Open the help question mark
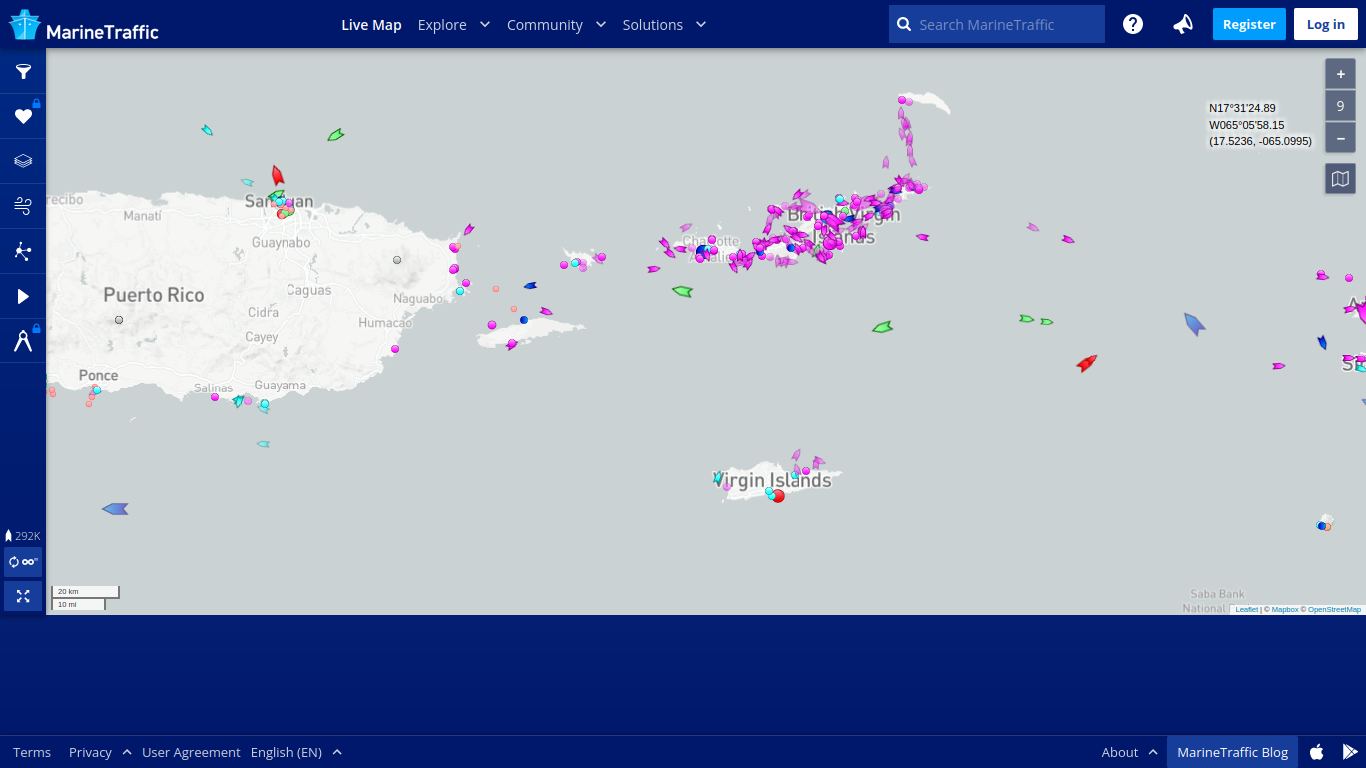Viewport: 1366px width, 768px height. point(1133,24)
